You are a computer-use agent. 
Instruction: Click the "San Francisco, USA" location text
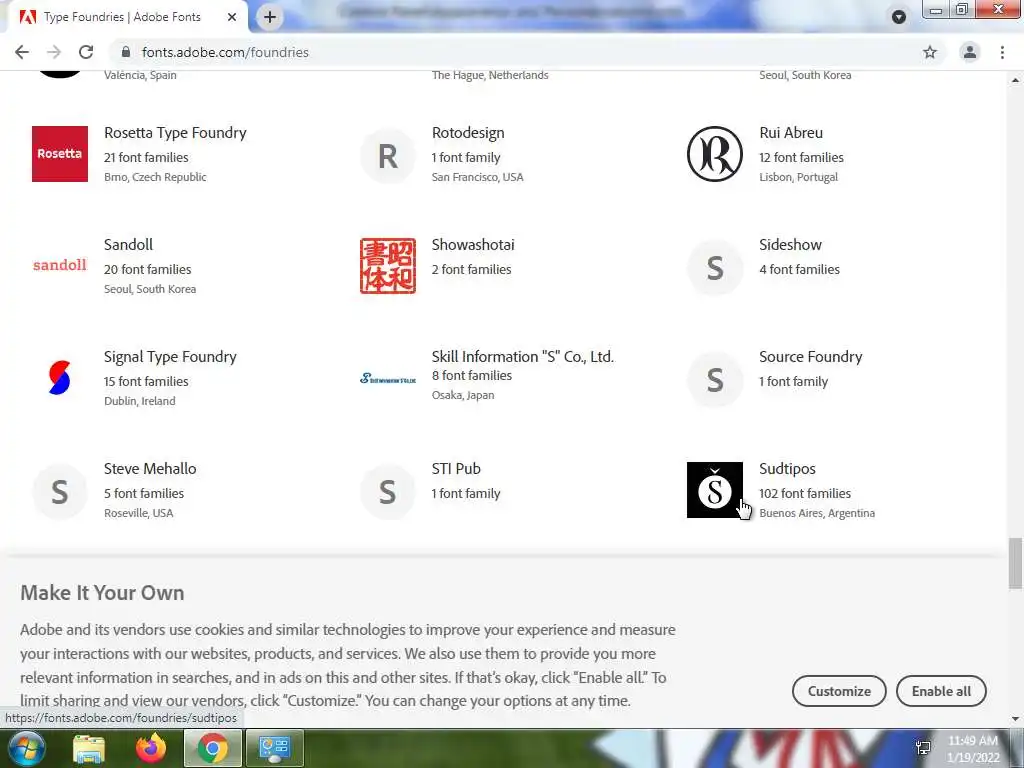tap(477, 177)
